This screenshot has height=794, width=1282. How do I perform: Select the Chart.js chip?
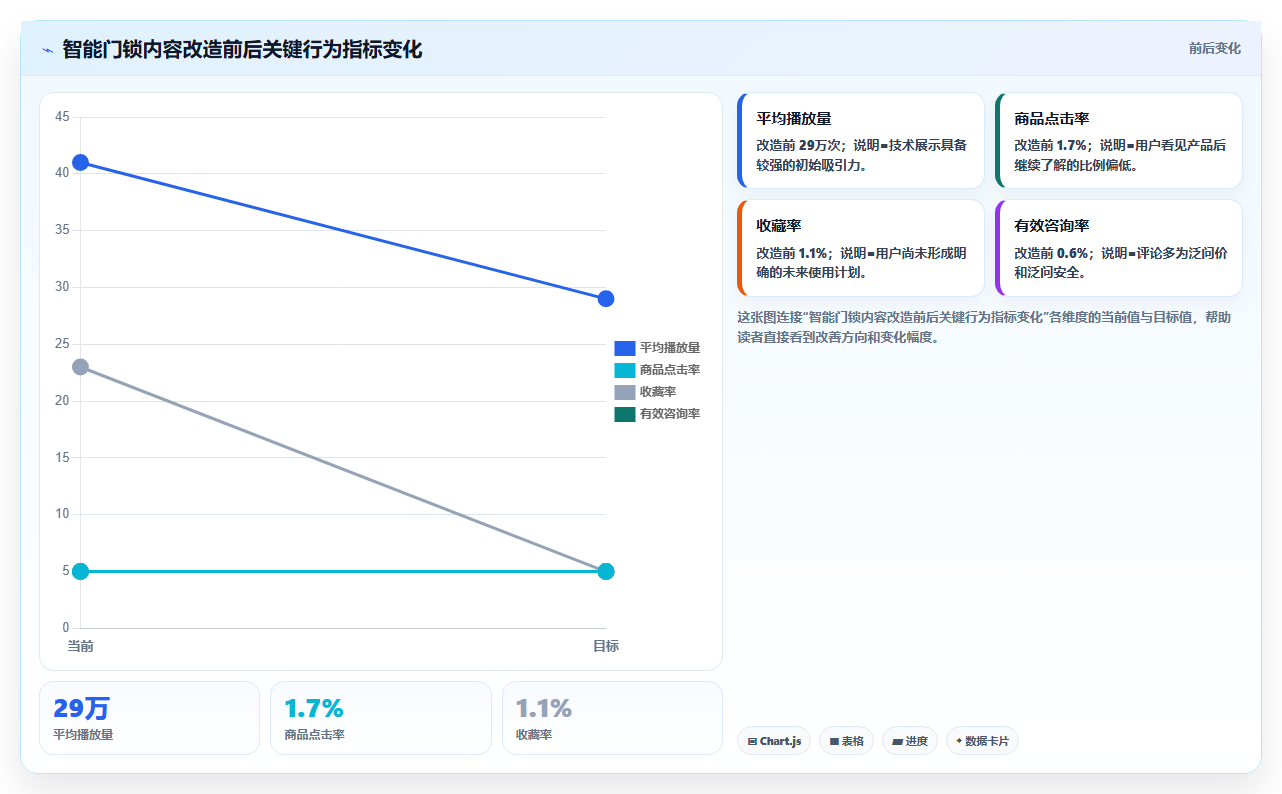pyautogui.click(x=774, y=741)
